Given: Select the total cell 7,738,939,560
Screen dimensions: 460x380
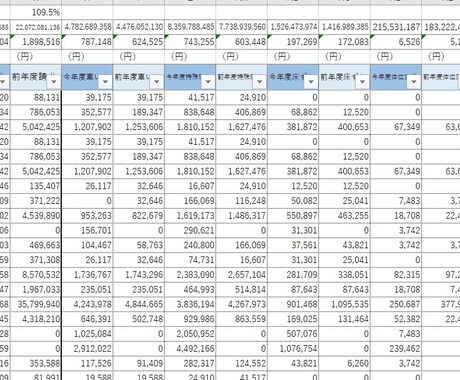Looking at the screenshot, I should coord(242,27).
